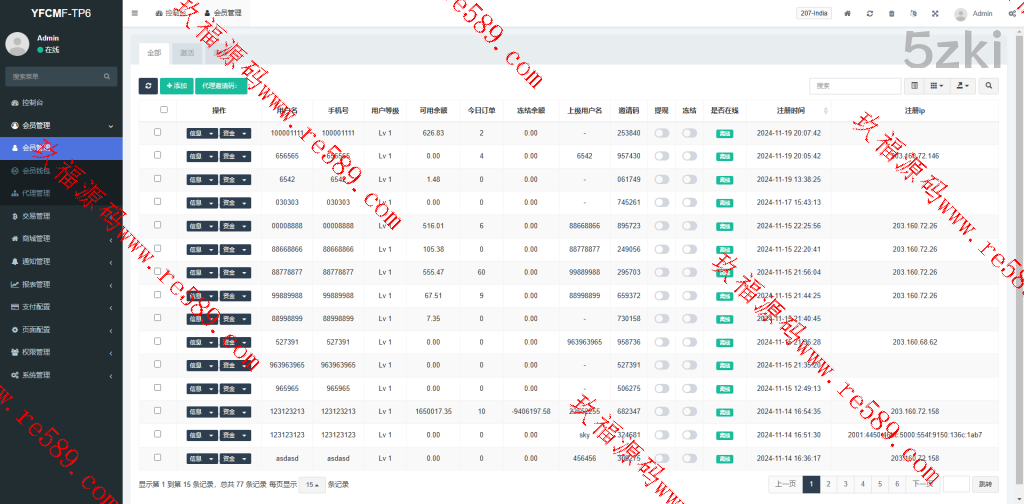Image resolution: width=1024 pixels, height=504 pixels.
Task: Toggle the 冻结 switch for user 656565
Action: tap(690, 156)
